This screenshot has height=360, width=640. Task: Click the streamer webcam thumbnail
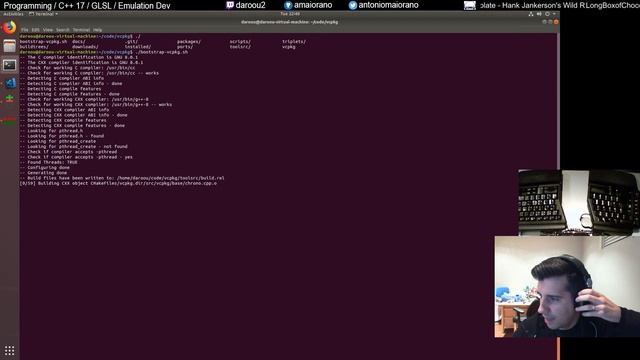(x=567, y=287)
